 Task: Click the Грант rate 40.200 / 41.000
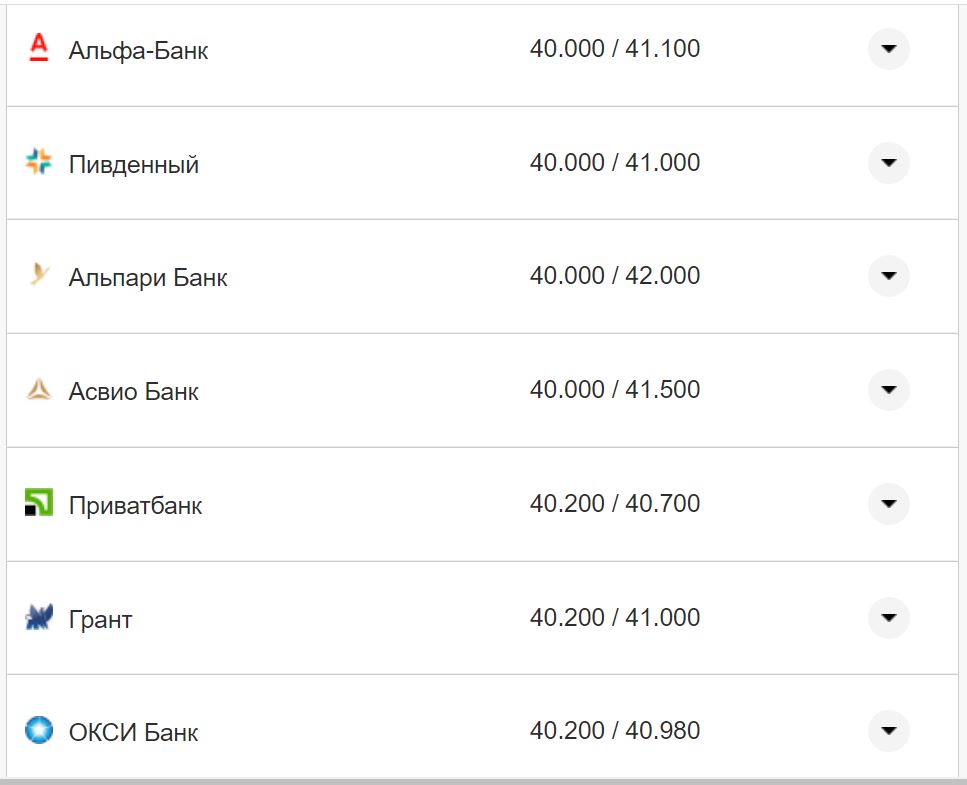(x=614, y=617)
